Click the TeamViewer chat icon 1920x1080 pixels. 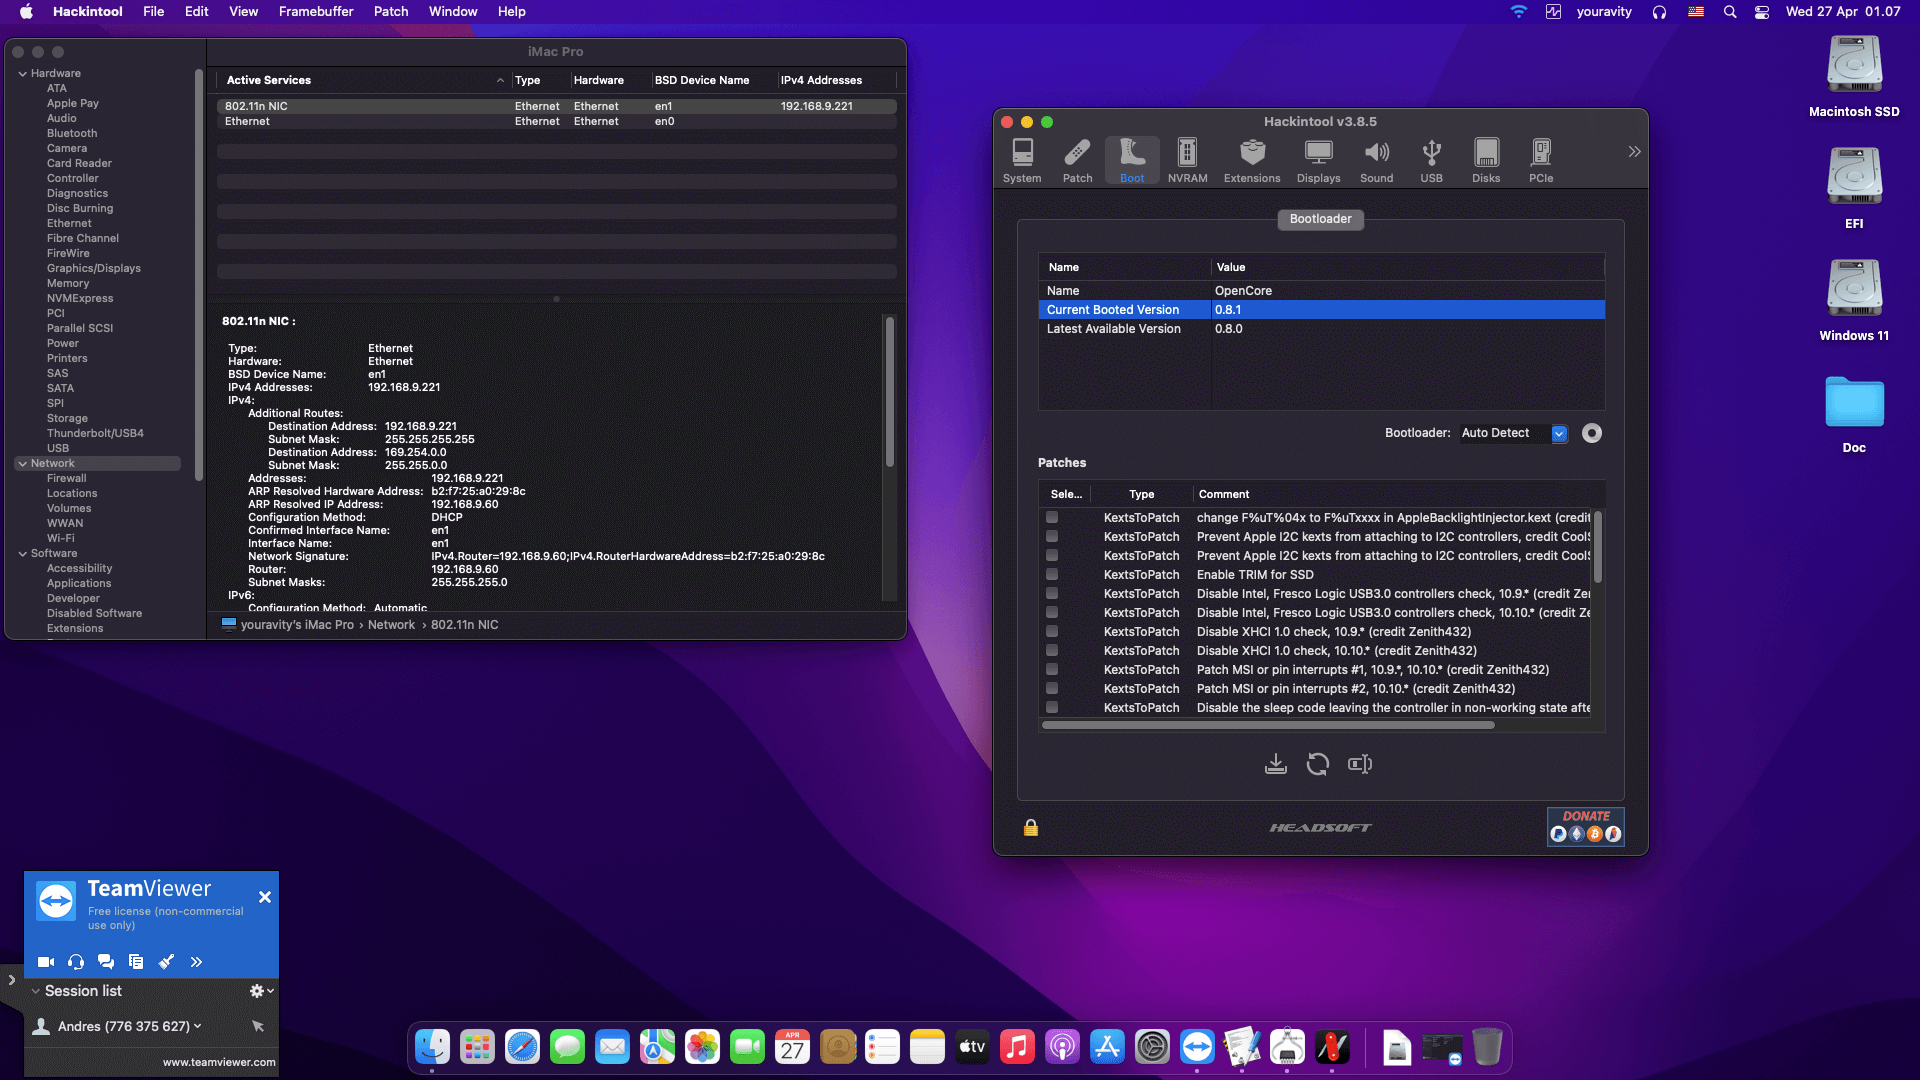click(x=106, y=962)
